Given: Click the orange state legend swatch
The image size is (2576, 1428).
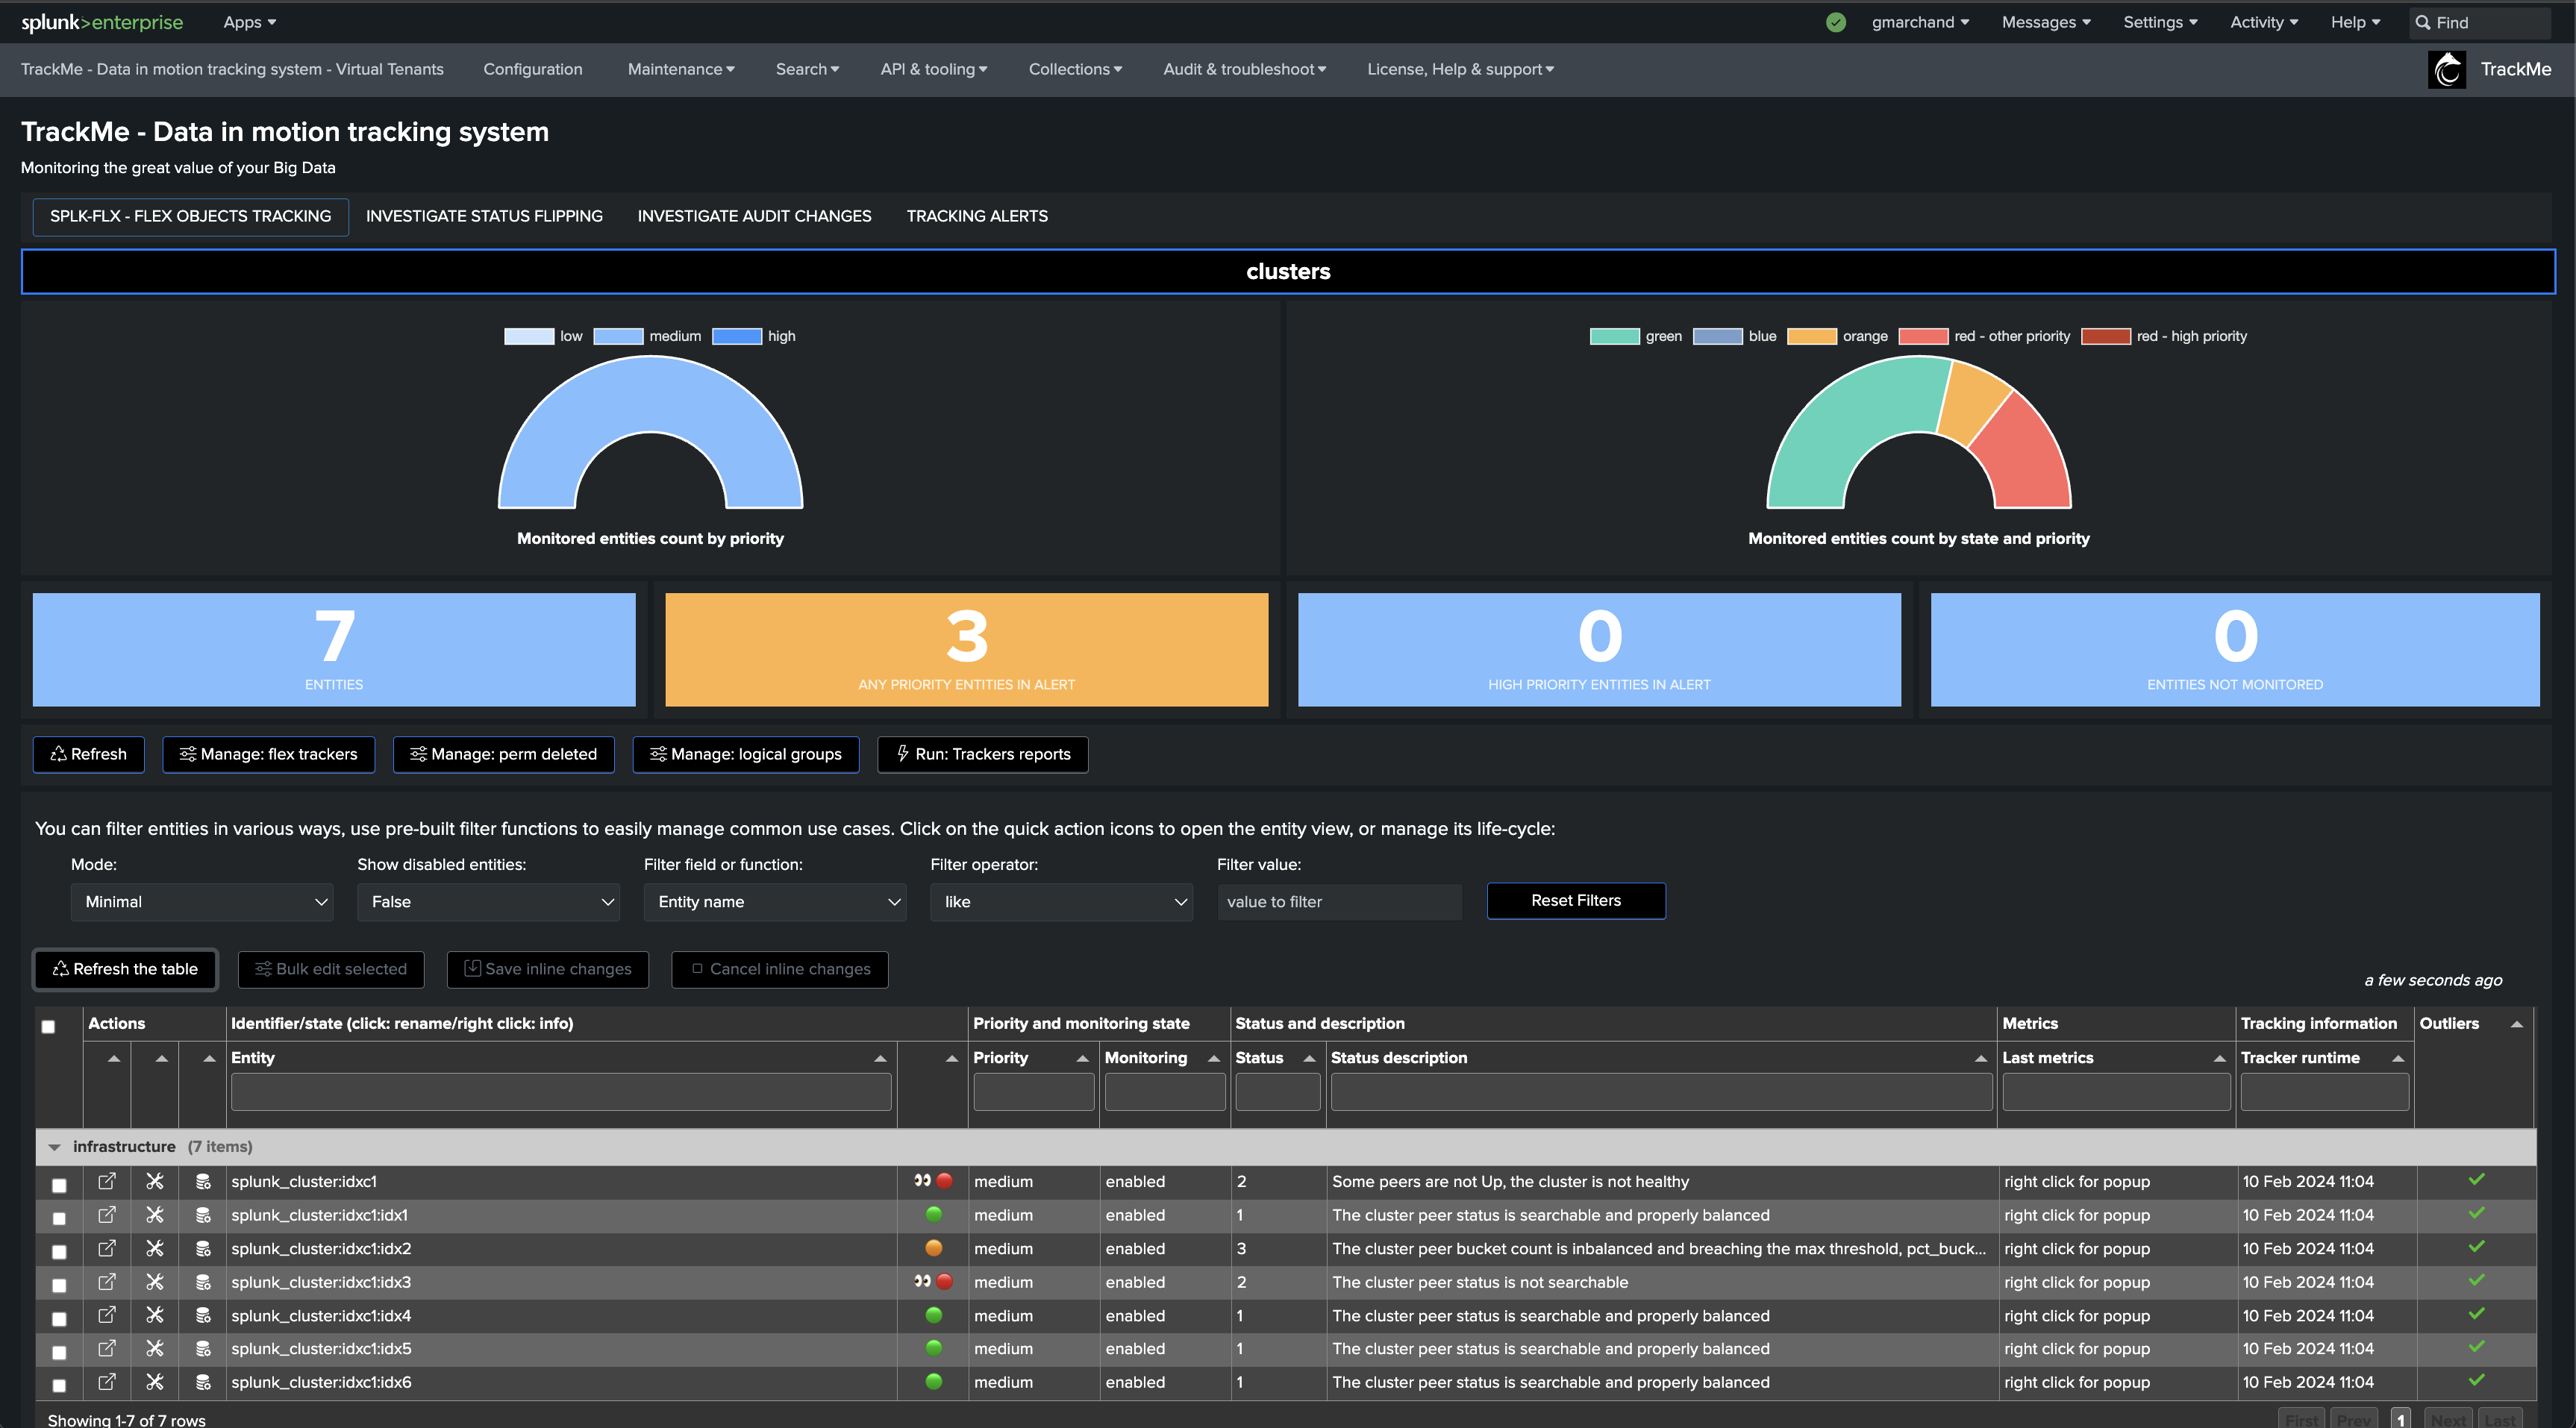Looking at the screenshot, I should coord(1811,336).
